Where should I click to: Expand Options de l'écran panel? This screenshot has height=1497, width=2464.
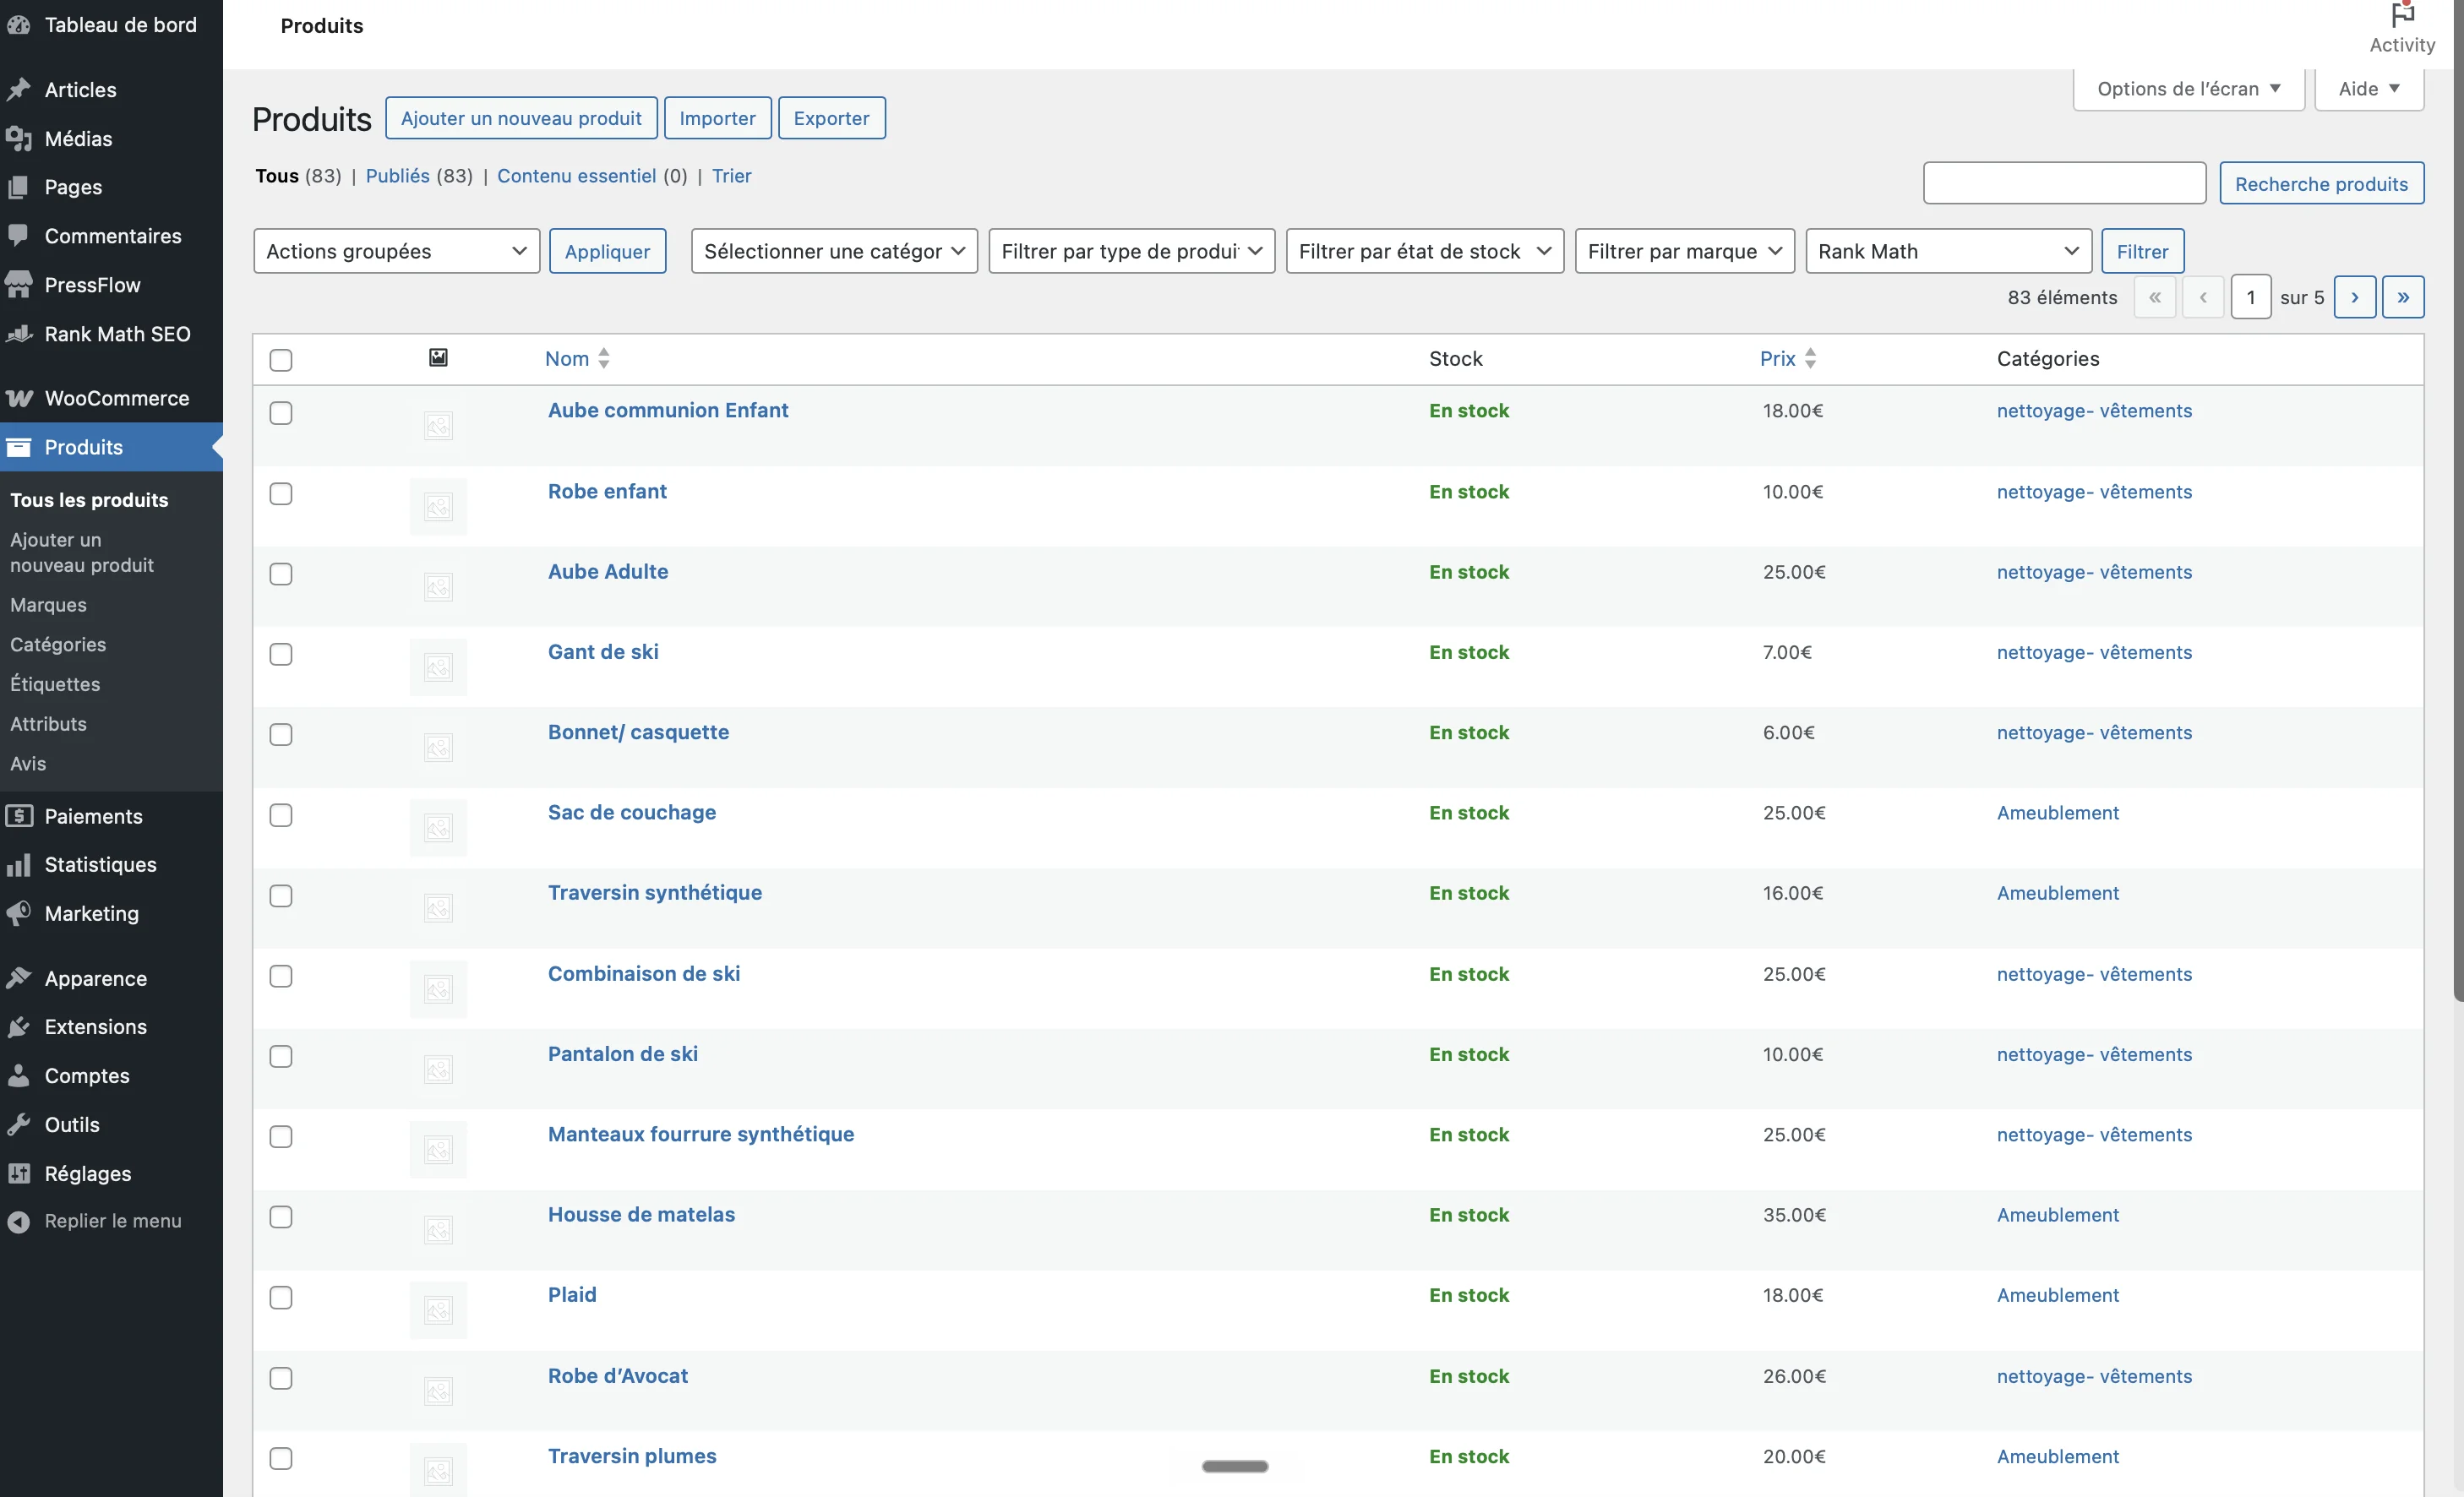pyautogui.click(x=2188, y=89)
